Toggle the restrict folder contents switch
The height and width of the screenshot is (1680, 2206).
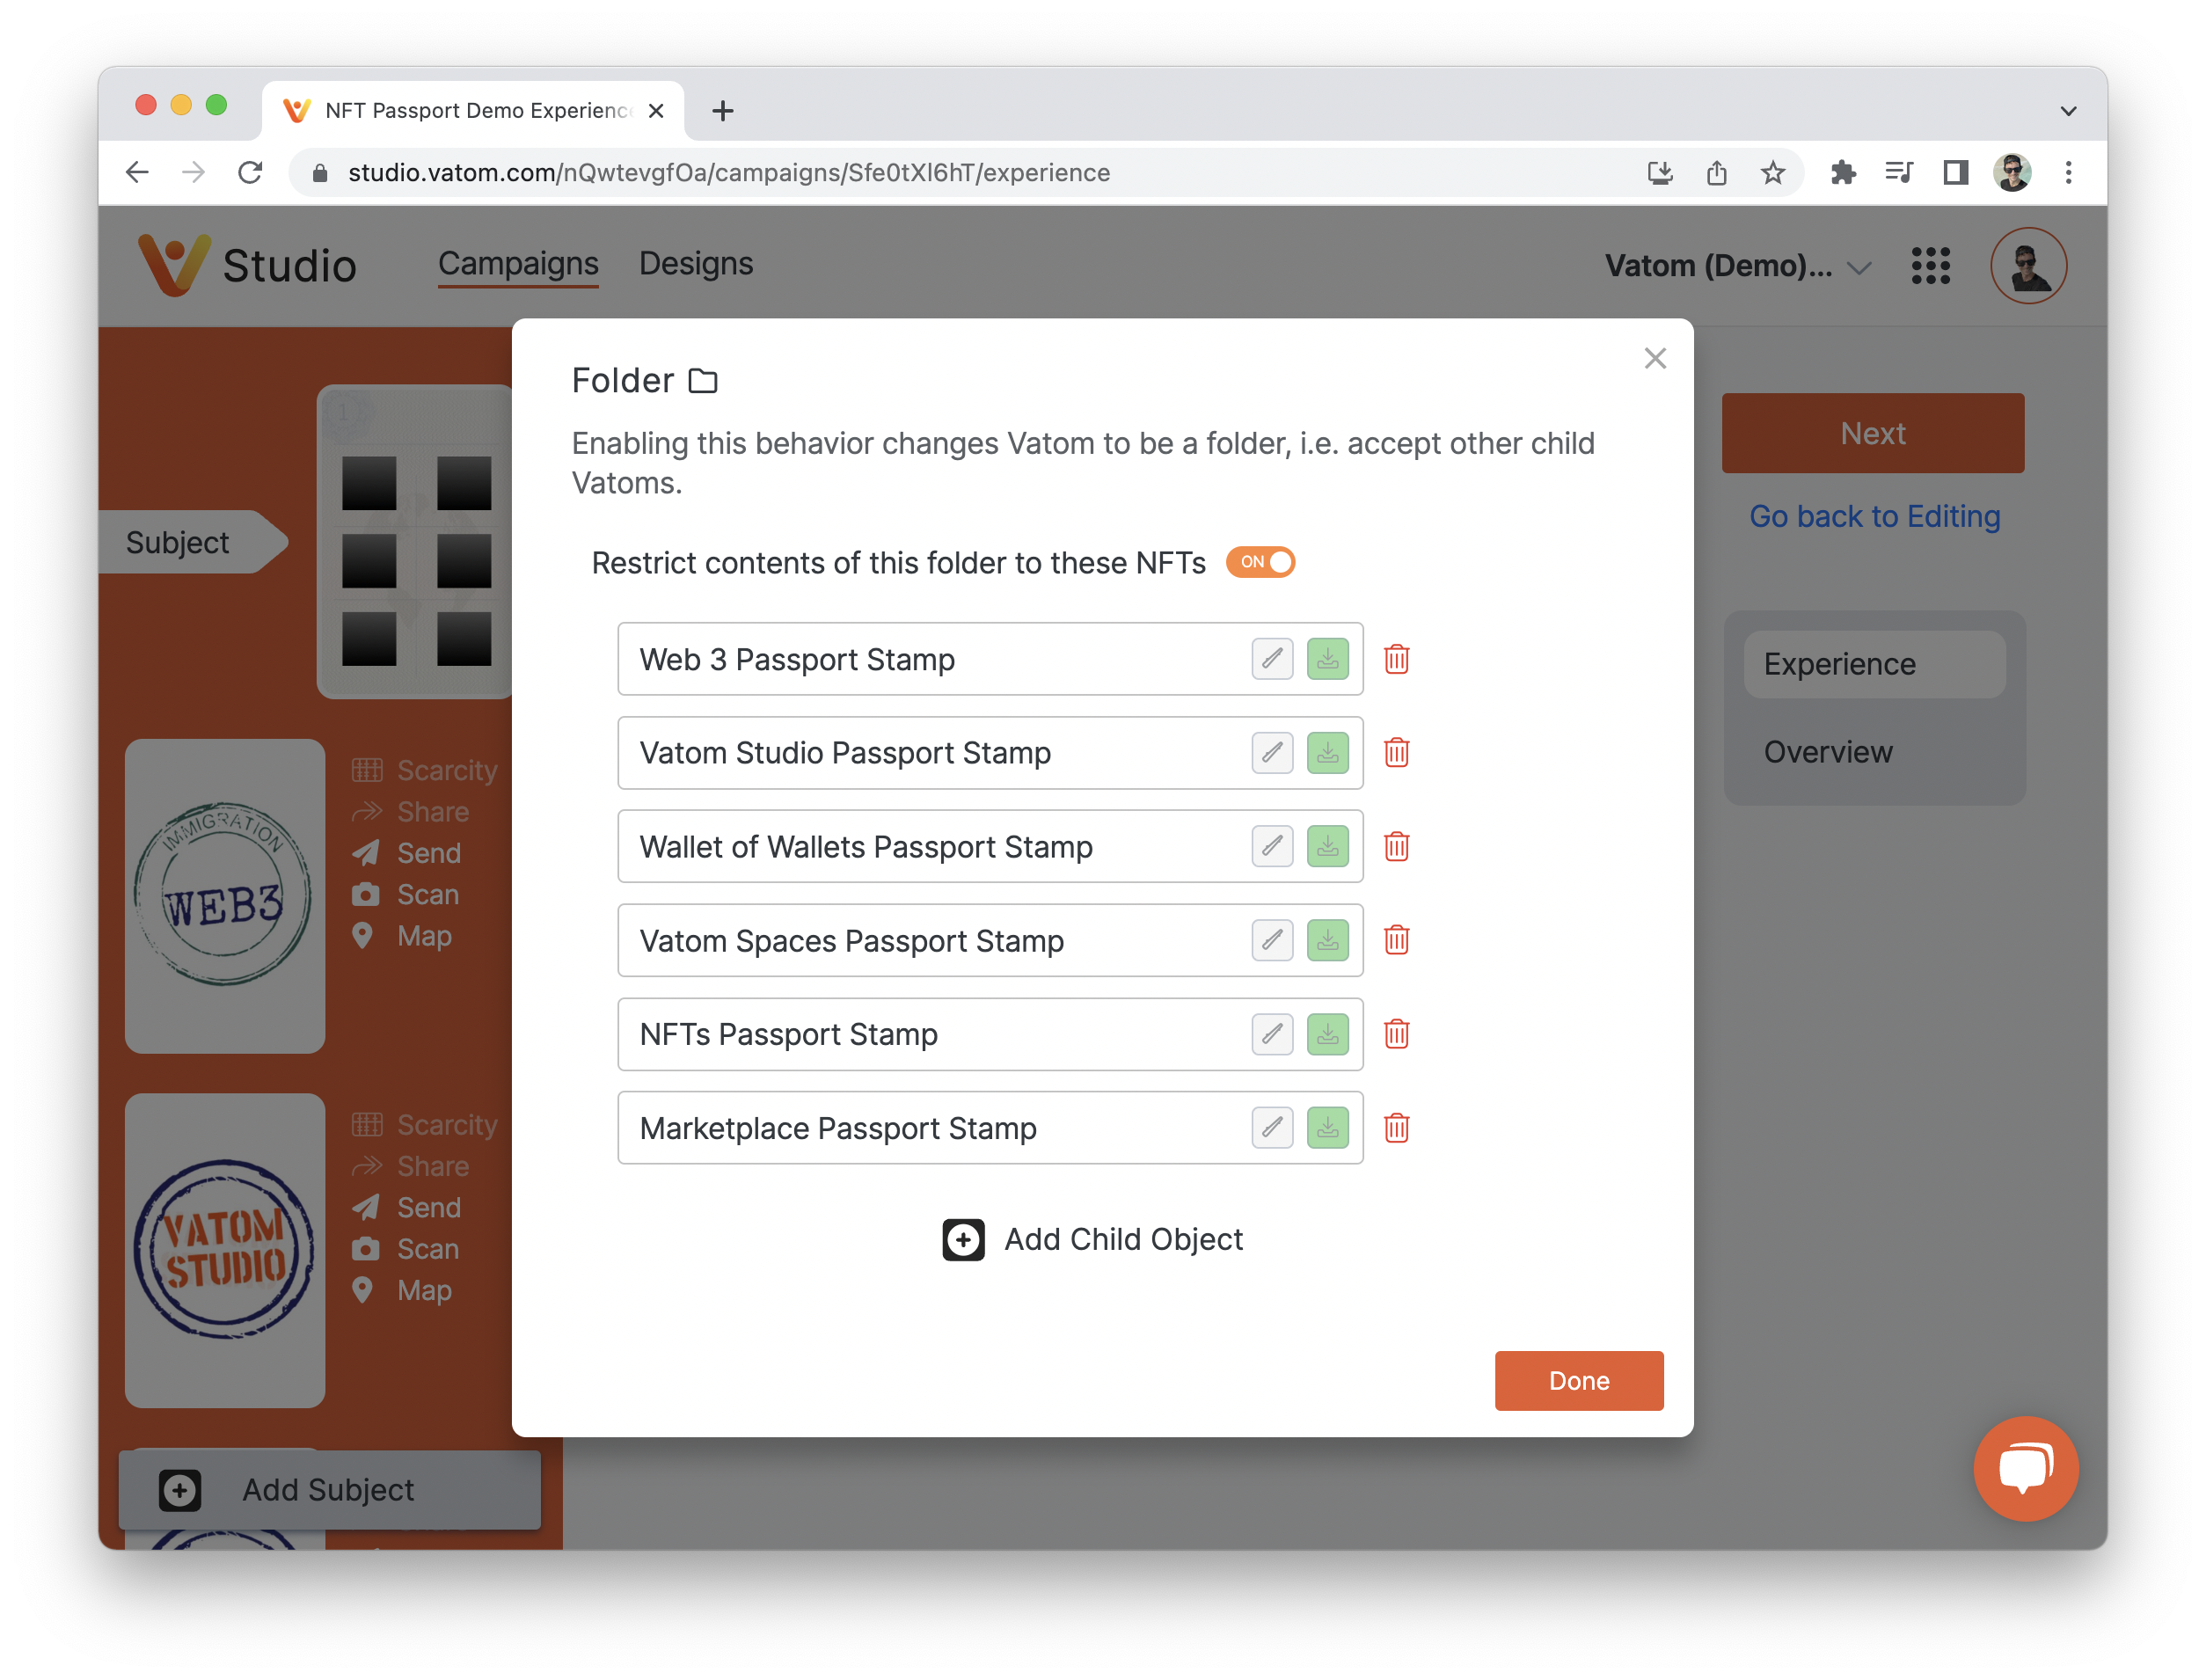coord(1260,563)
